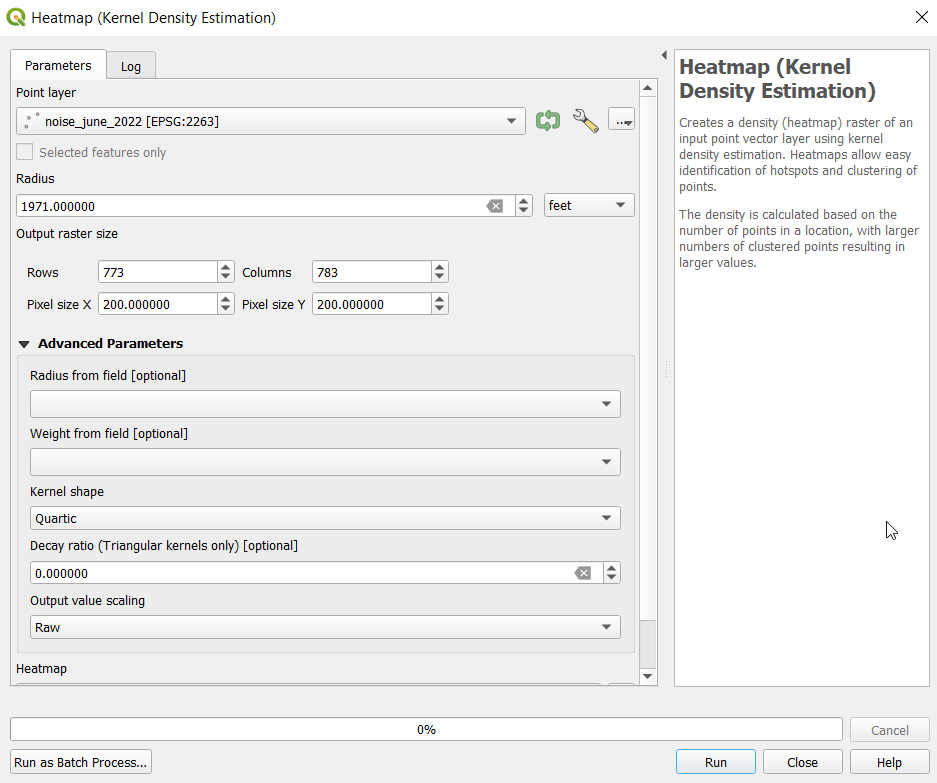Open the Help button

[x=889, y=762]
